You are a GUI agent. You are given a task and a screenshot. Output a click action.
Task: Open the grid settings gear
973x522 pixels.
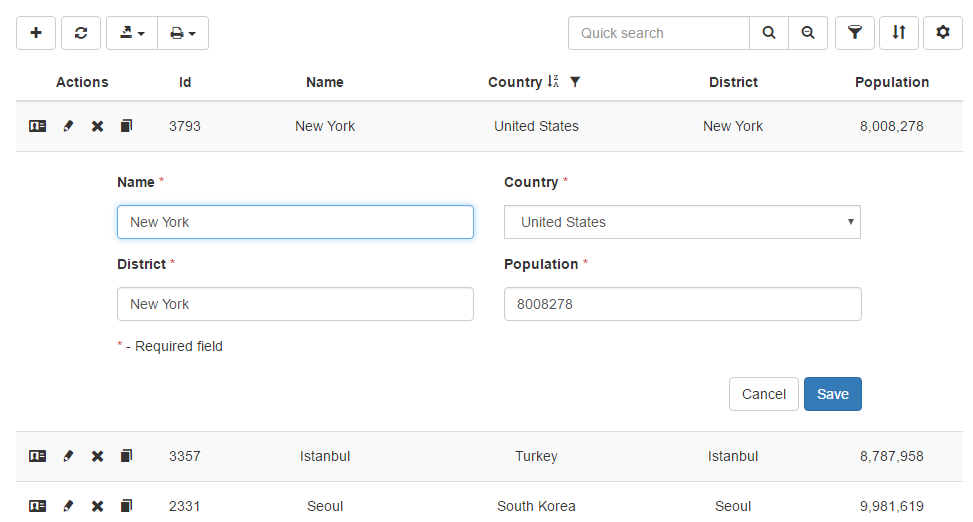[942, 33]
